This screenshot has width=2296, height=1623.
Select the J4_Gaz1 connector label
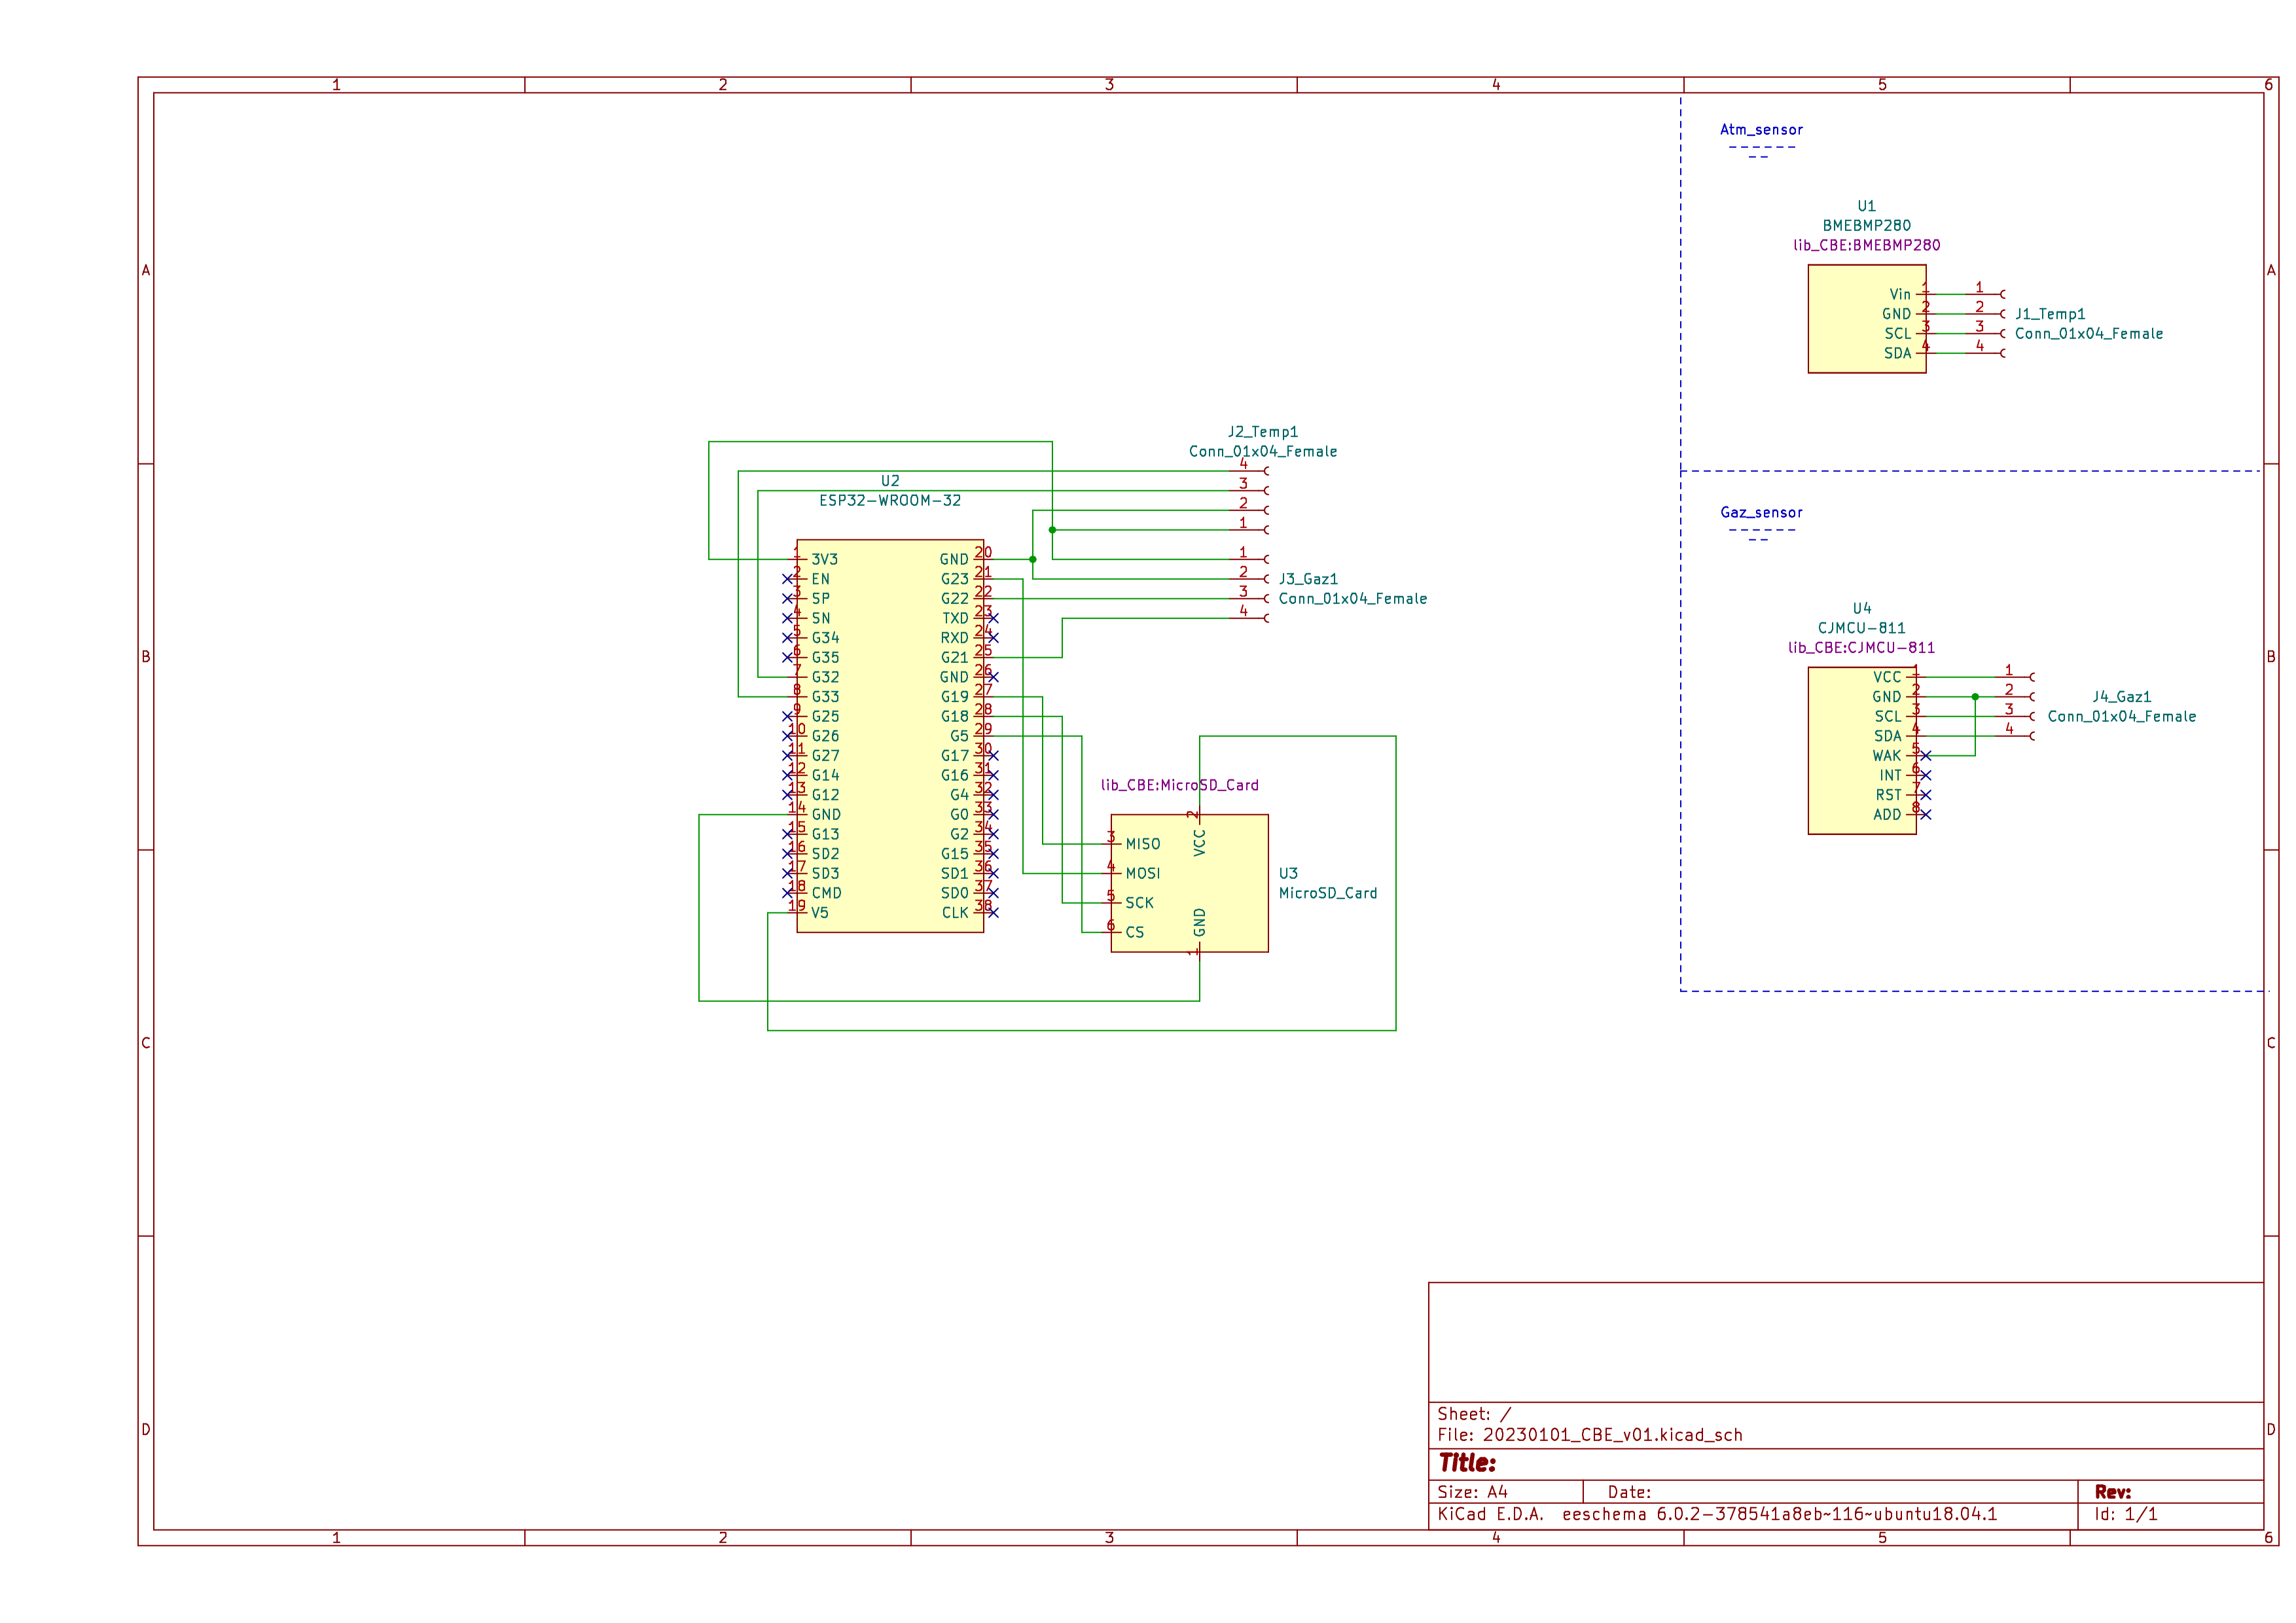click(x=2121, y=697)
